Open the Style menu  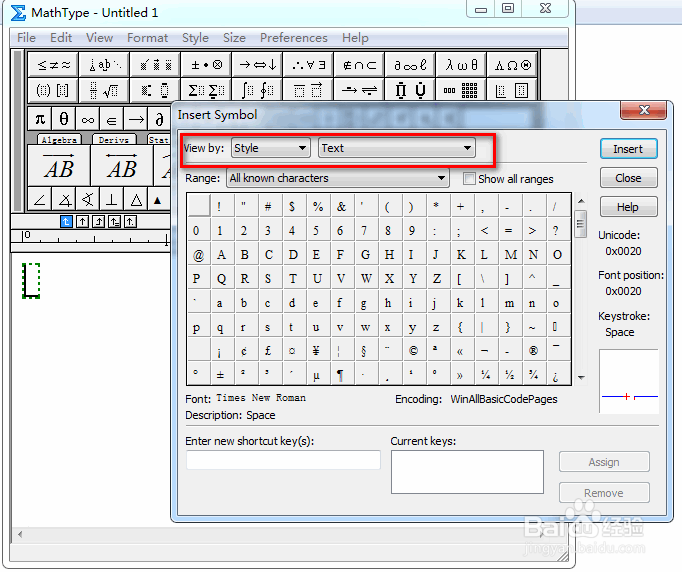click(195, 38)
